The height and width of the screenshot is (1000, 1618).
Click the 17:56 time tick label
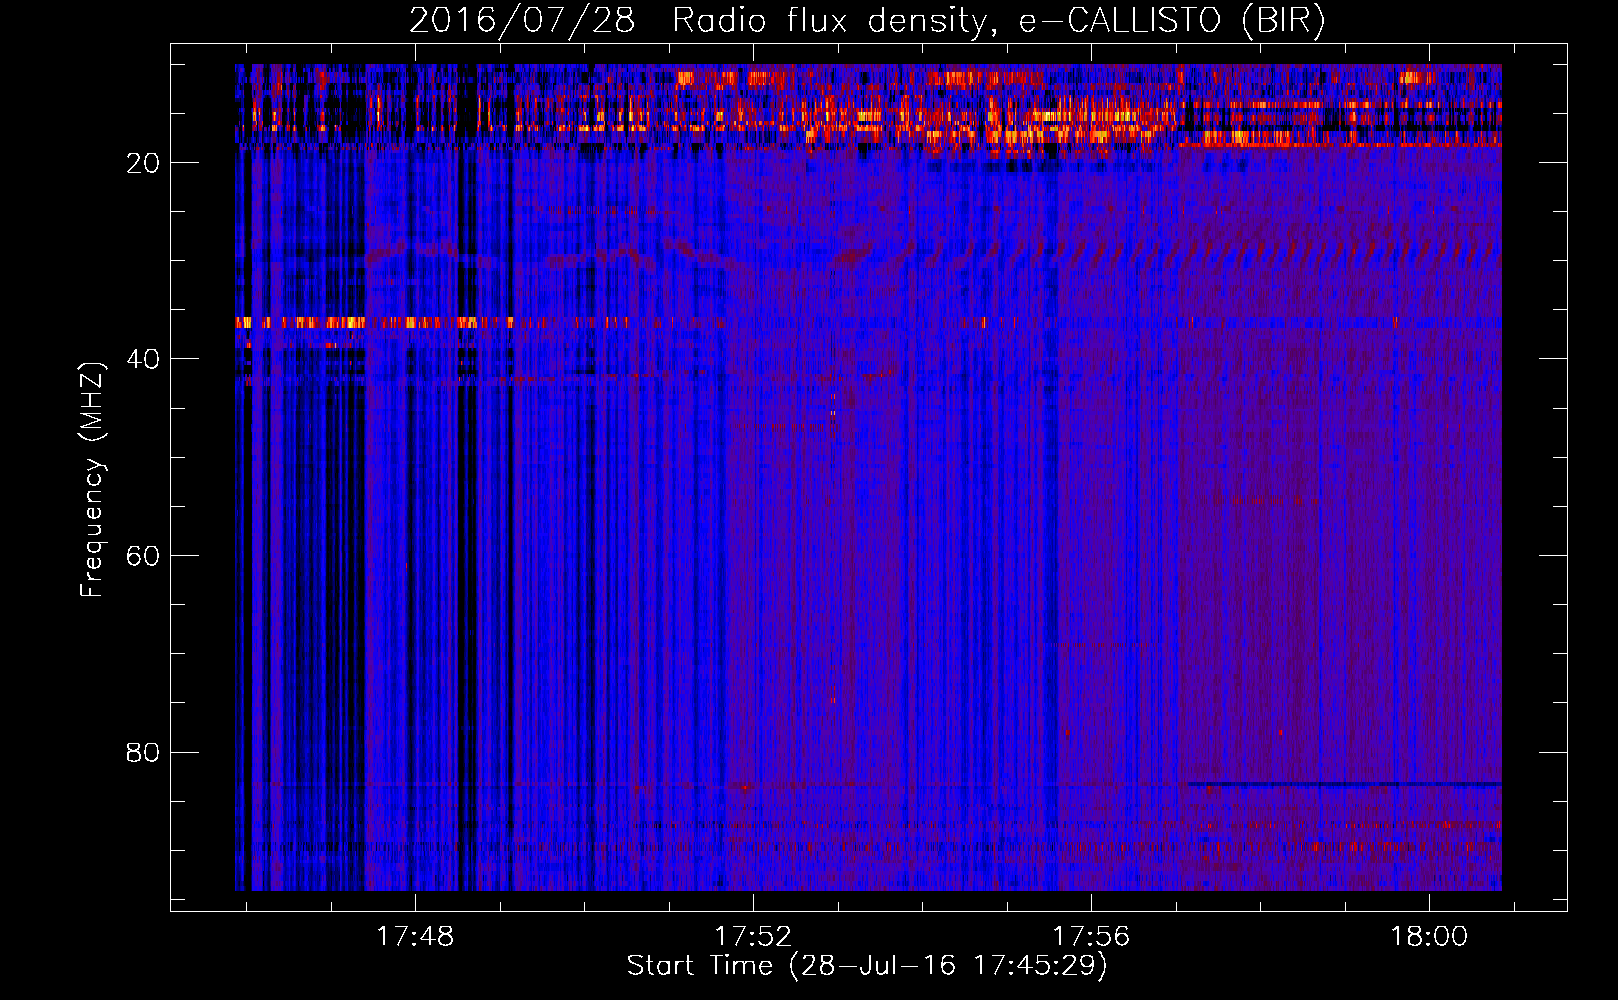1091,936
